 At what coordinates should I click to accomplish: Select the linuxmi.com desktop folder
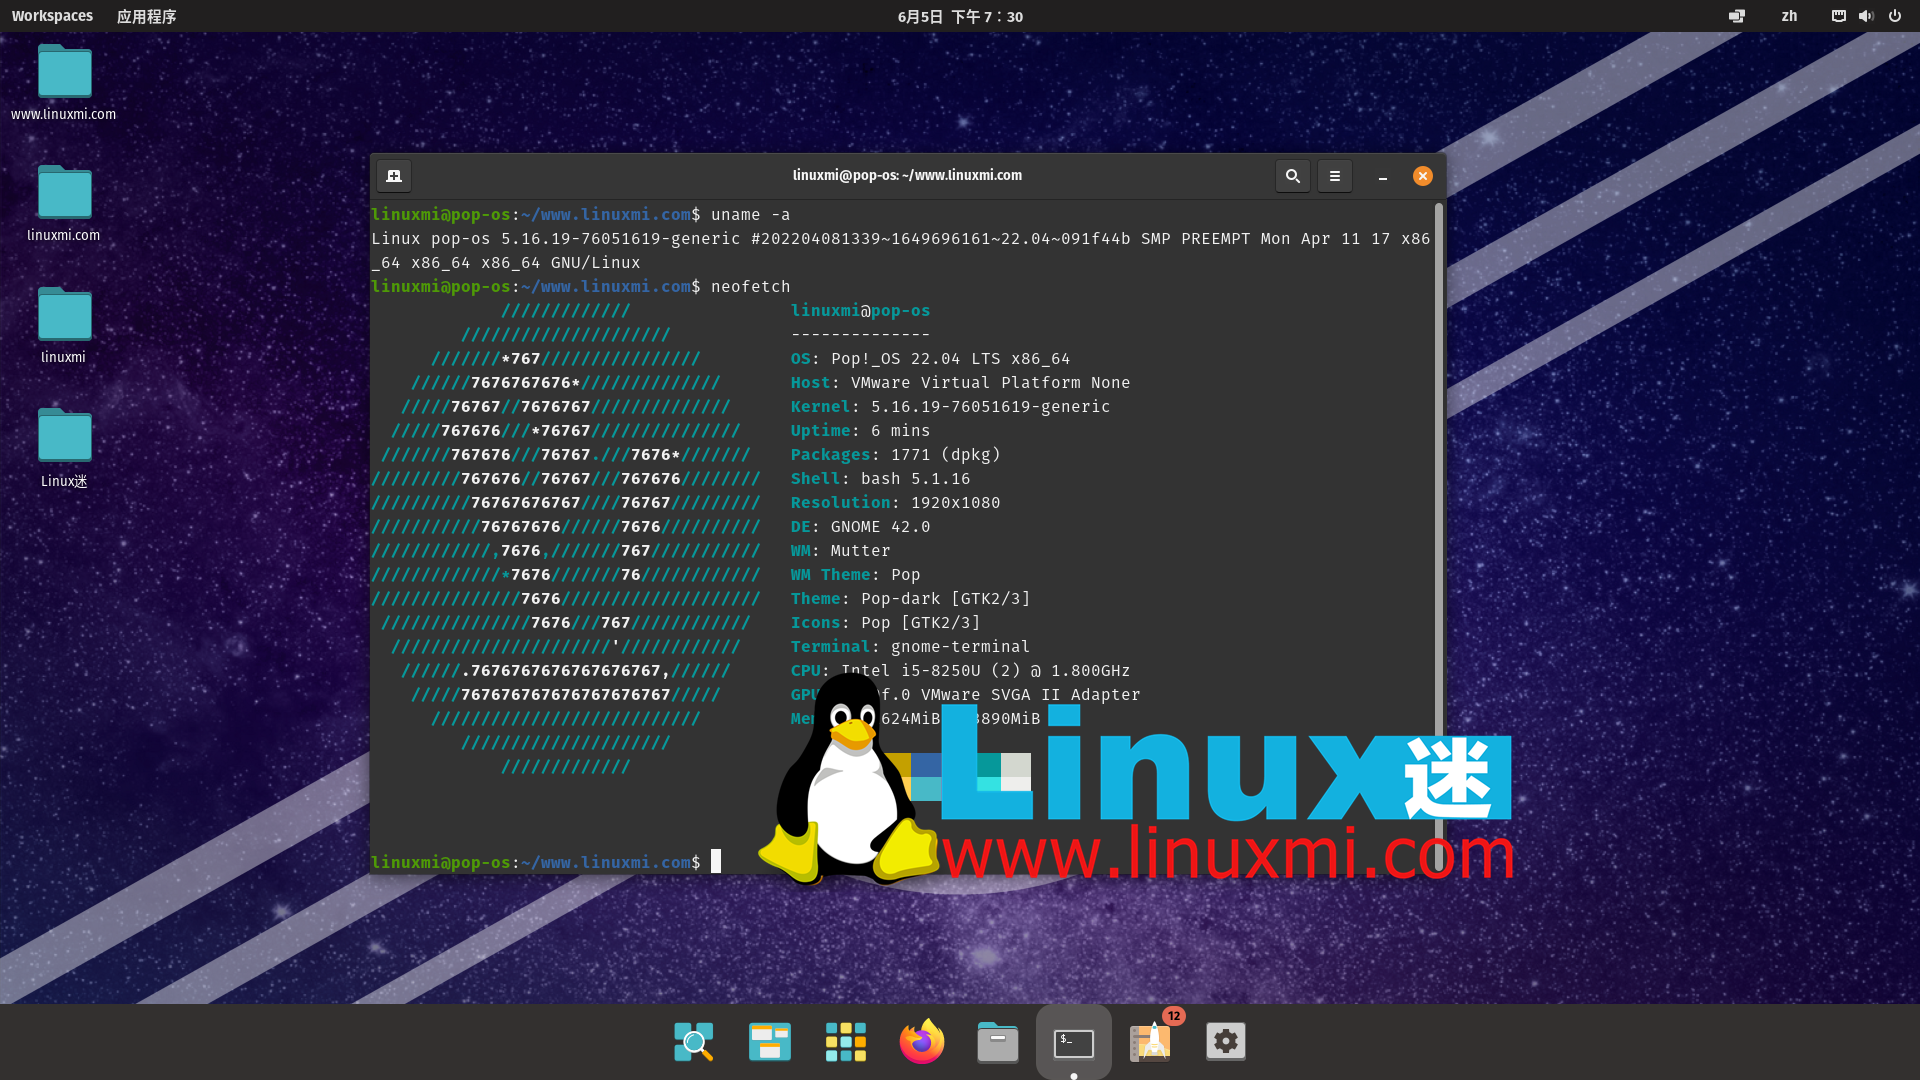pyautogui.click(x=64, y=203)
